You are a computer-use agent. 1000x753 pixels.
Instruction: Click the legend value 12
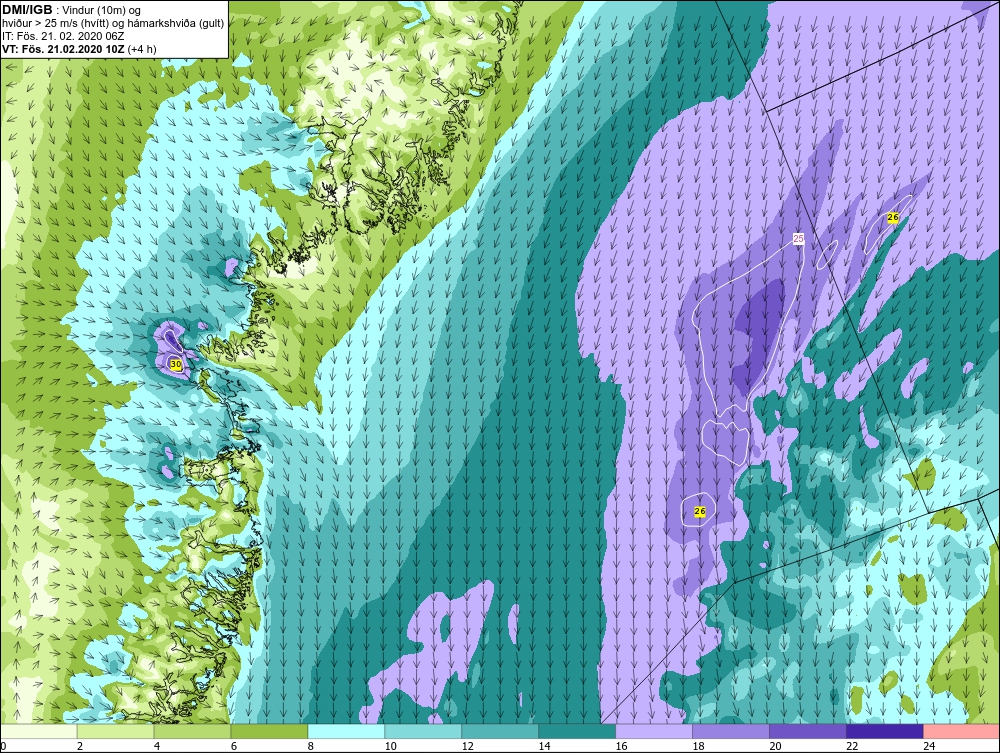click(x=467, y=746)
